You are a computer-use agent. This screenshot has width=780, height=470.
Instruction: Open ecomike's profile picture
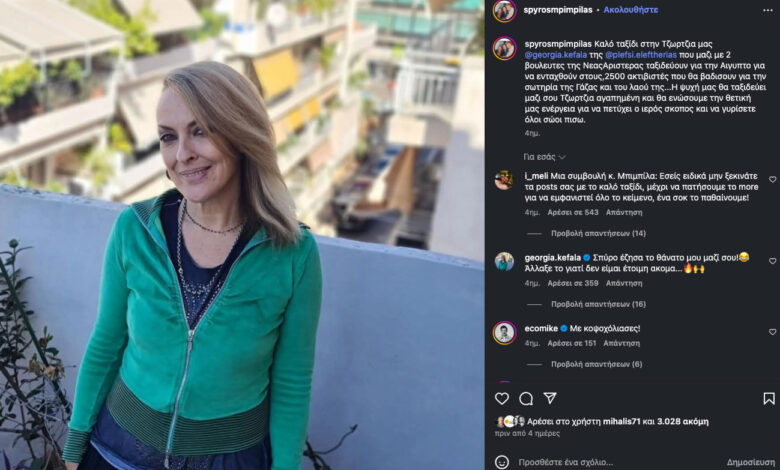pyautogui.click(x=504, y=333)
